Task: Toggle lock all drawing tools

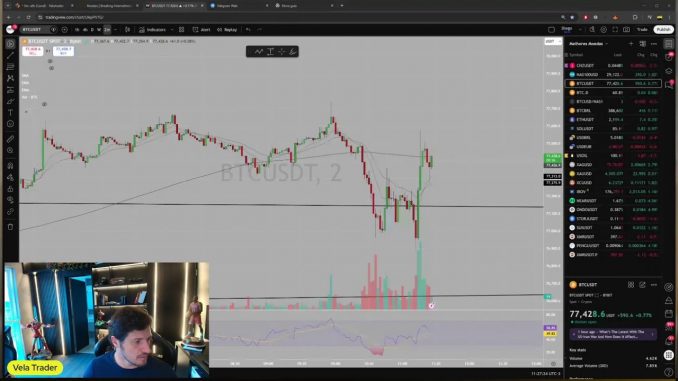Action: coord(10,189)
